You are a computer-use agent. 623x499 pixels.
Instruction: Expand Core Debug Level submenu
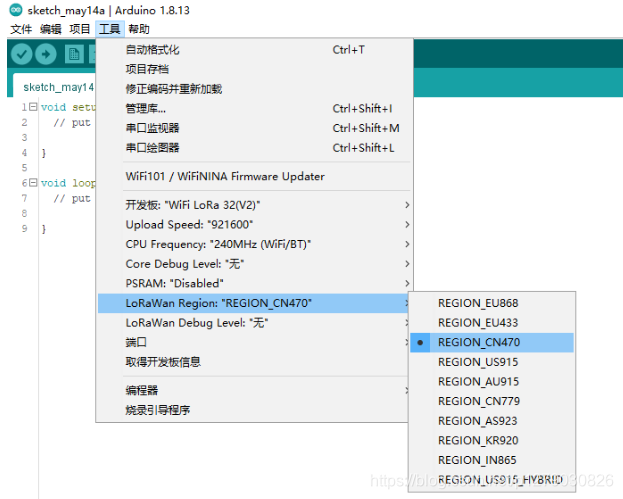(253, 264)
